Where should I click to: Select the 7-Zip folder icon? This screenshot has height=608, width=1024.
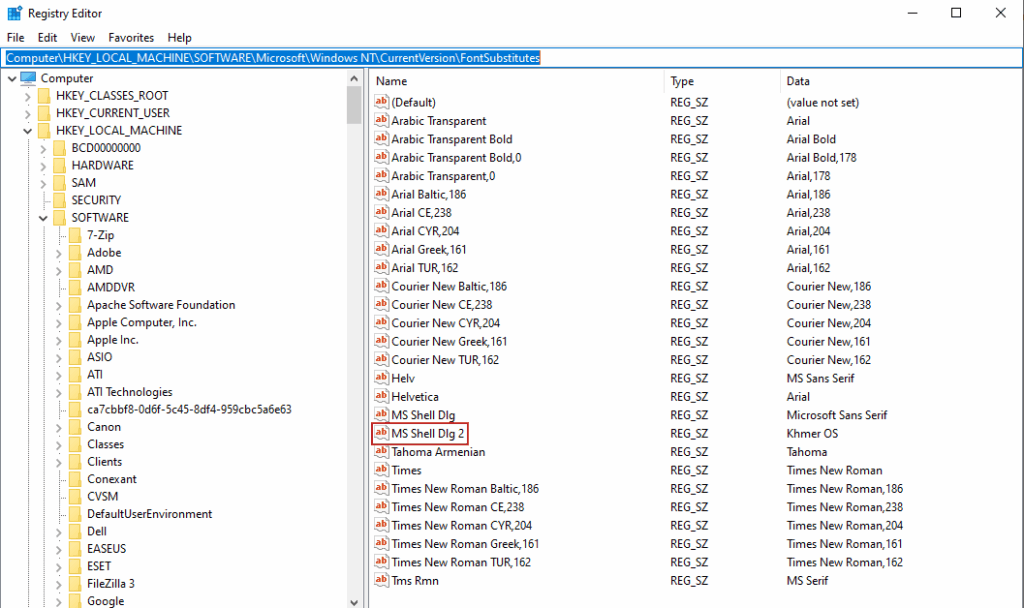(x=75, y=235)
